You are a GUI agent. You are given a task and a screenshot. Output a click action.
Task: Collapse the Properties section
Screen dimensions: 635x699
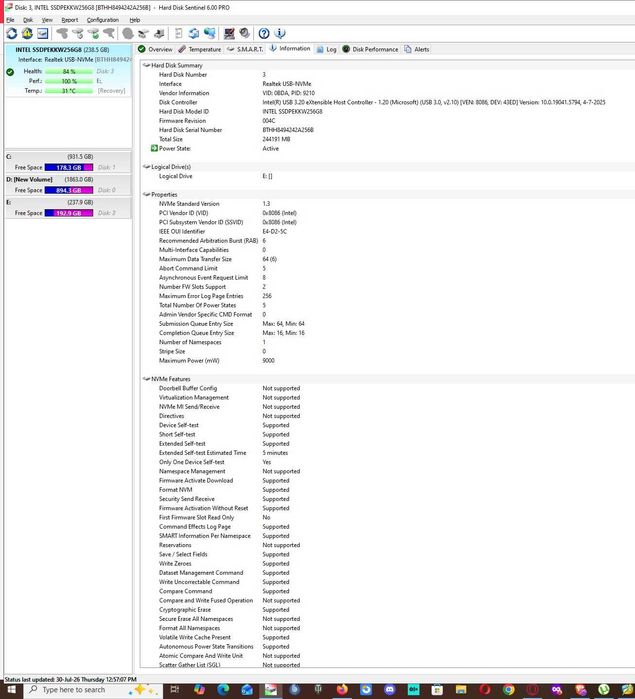click(x=146, y=194)
